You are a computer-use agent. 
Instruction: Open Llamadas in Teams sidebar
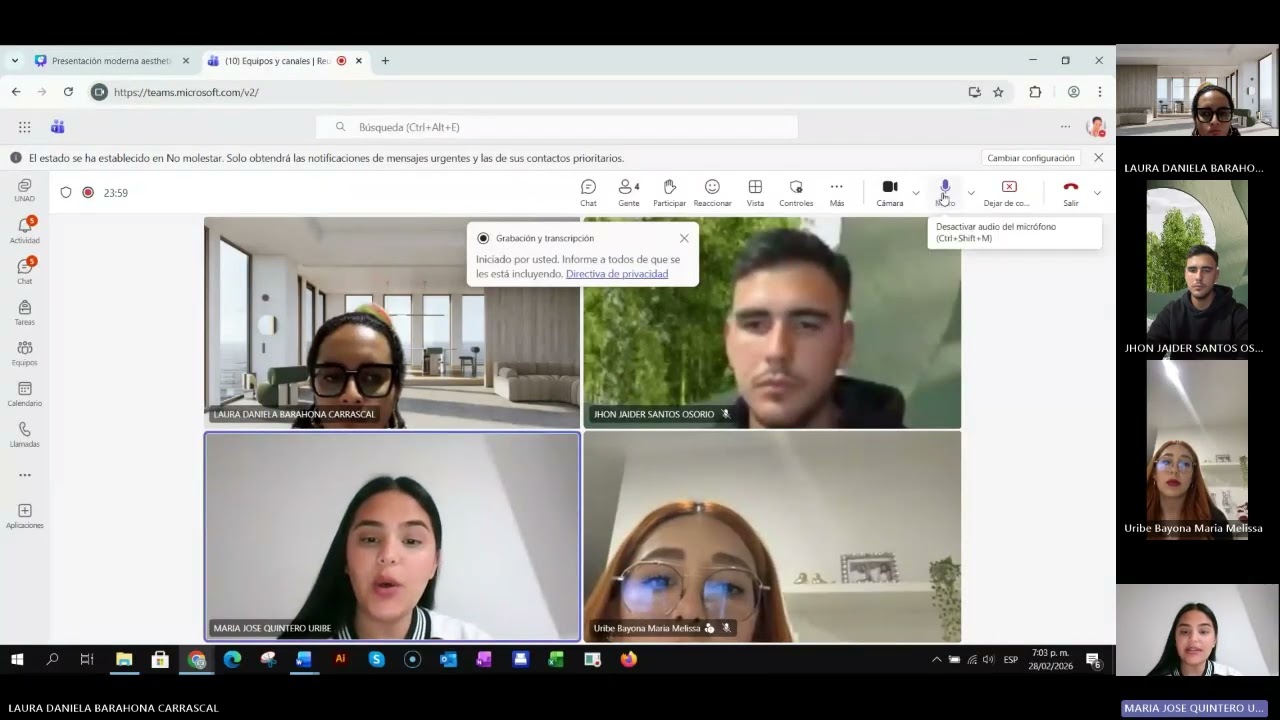(x=25, y=434)
